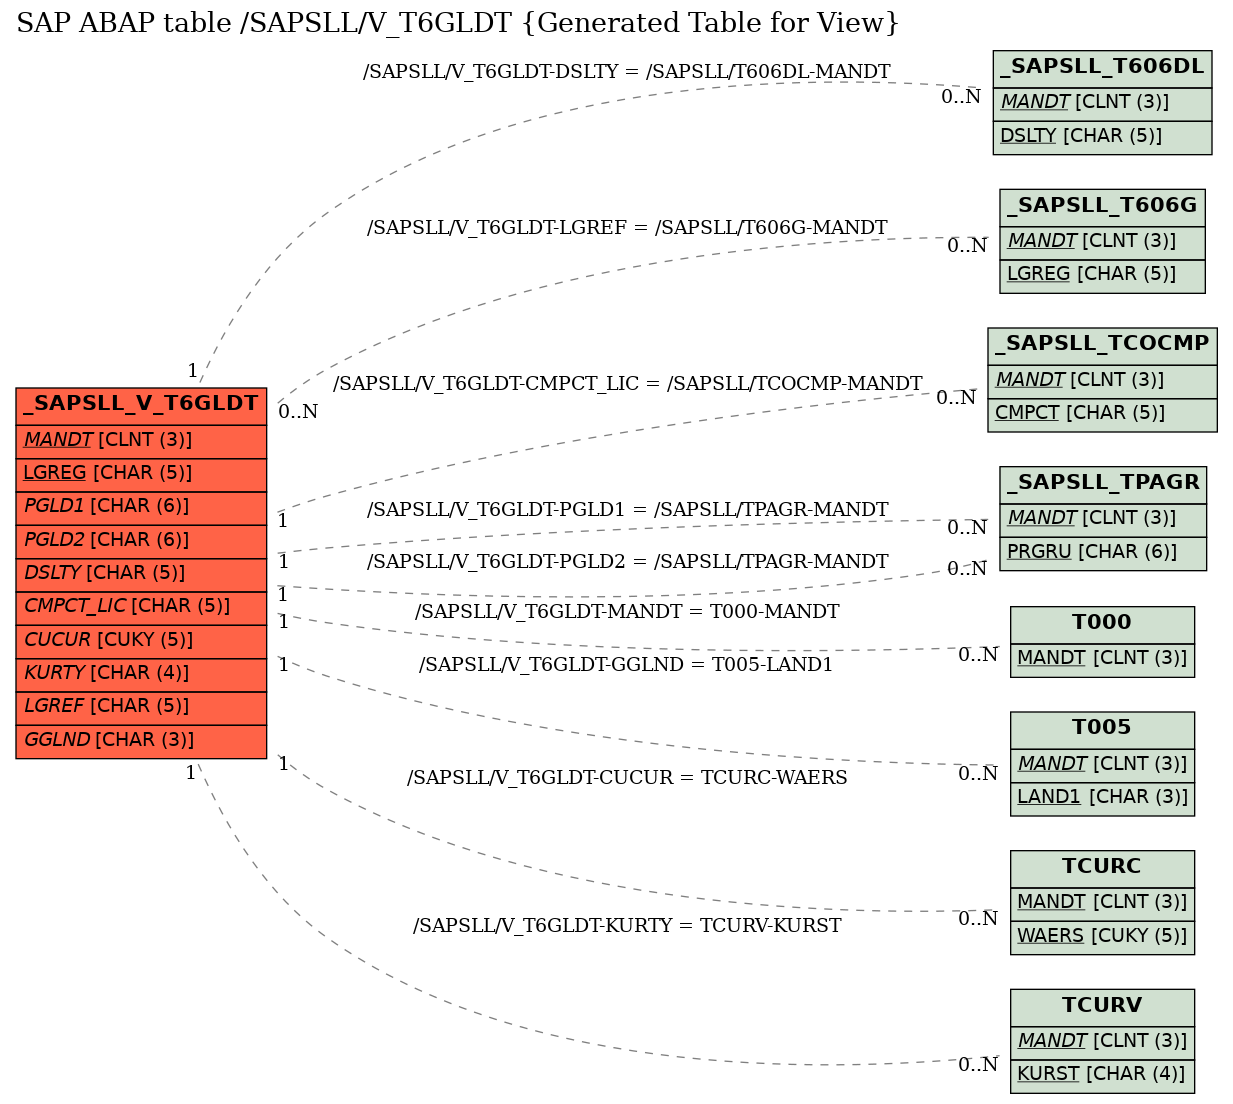Open the T005 table header
This screenshot has width=1233, height=1104.
tap(1102, 729)
